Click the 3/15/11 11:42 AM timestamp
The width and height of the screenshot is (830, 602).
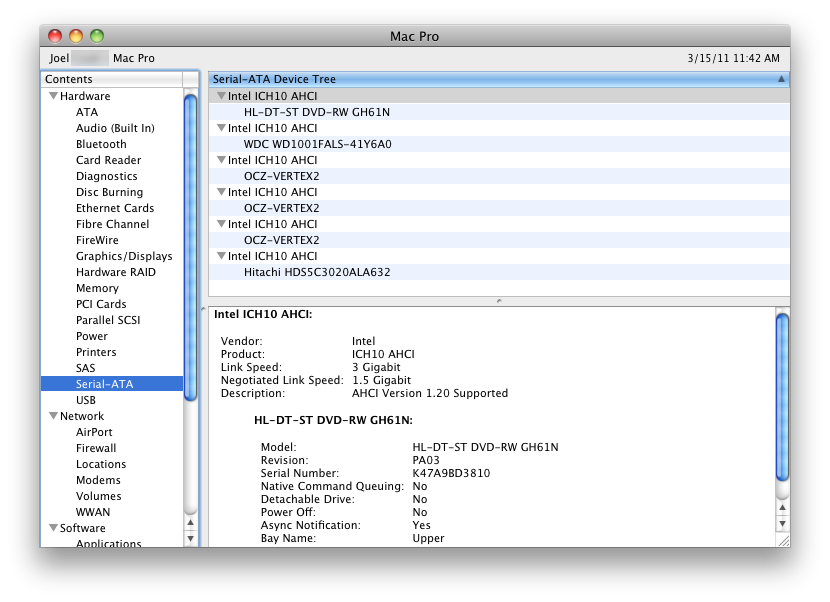[734, 58]
